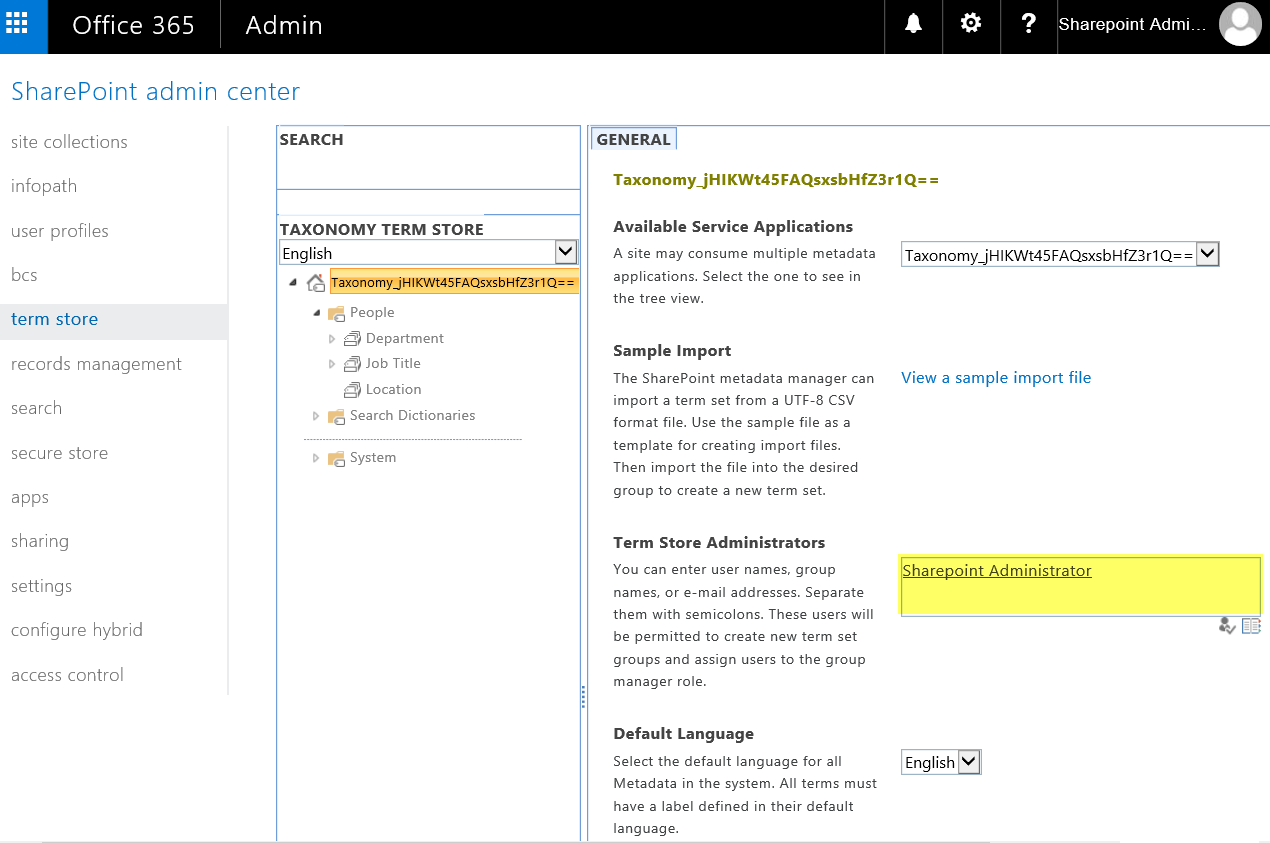Screen dimensions: 1270x843
Task: Select the Location term set label
Action: (x=393, y=390)
